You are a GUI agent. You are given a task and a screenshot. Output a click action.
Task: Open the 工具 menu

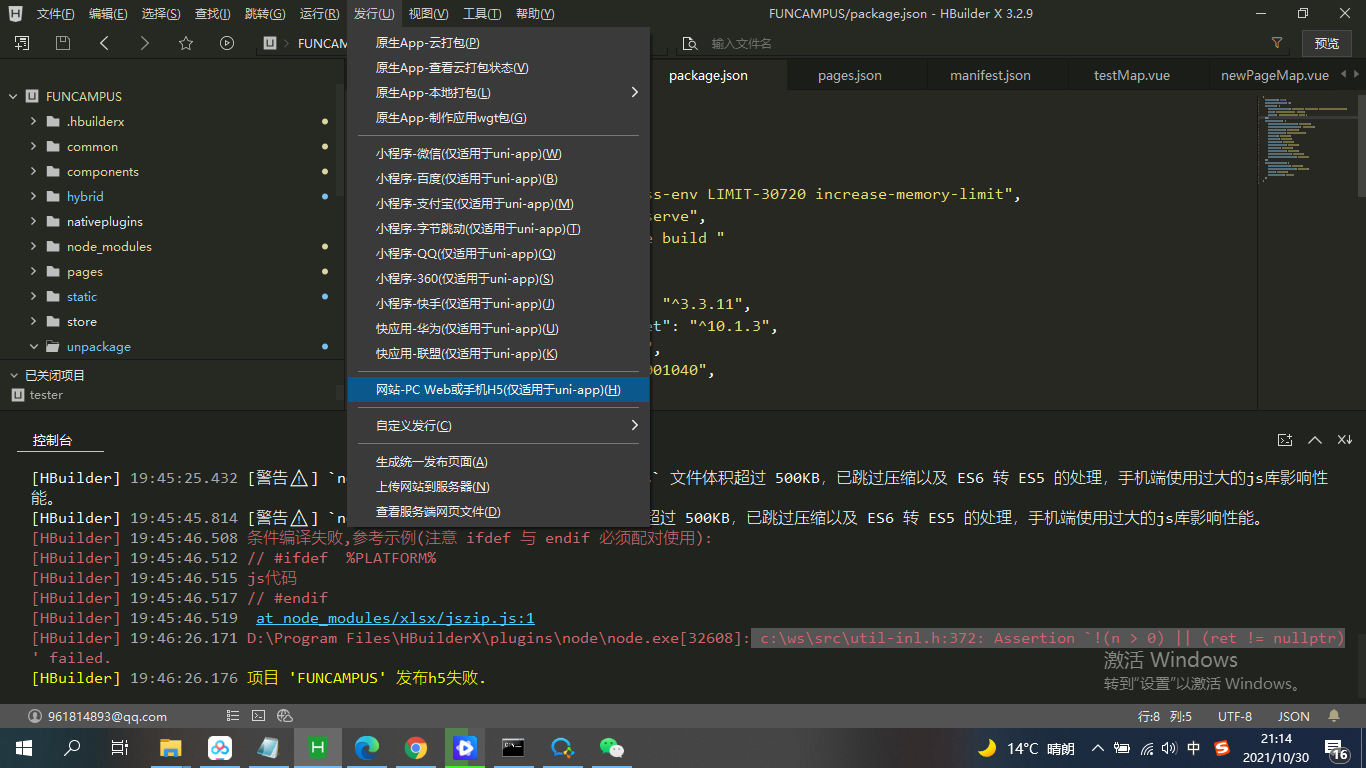tap(482, 14)
